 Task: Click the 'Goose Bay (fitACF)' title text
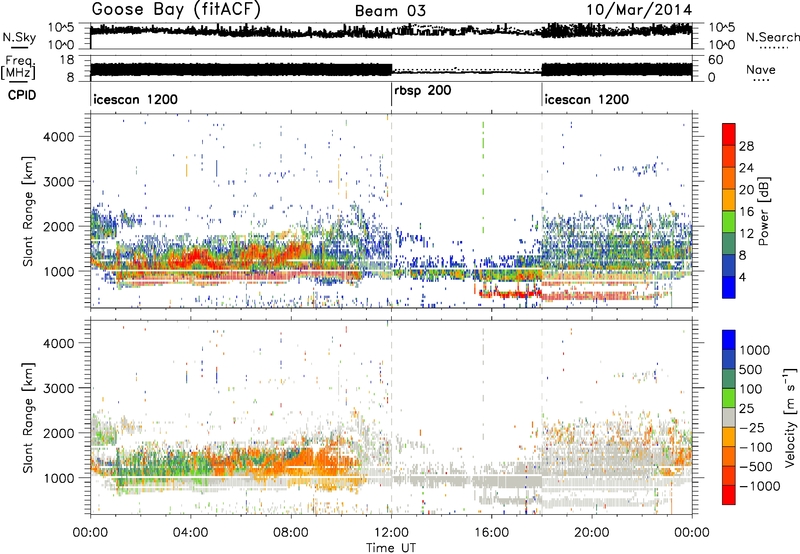tap(176, 10)
